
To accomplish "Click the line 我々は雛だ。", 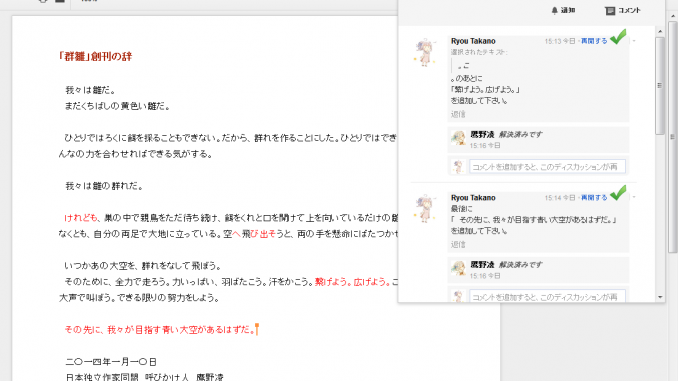I will [x=90, y=90].
